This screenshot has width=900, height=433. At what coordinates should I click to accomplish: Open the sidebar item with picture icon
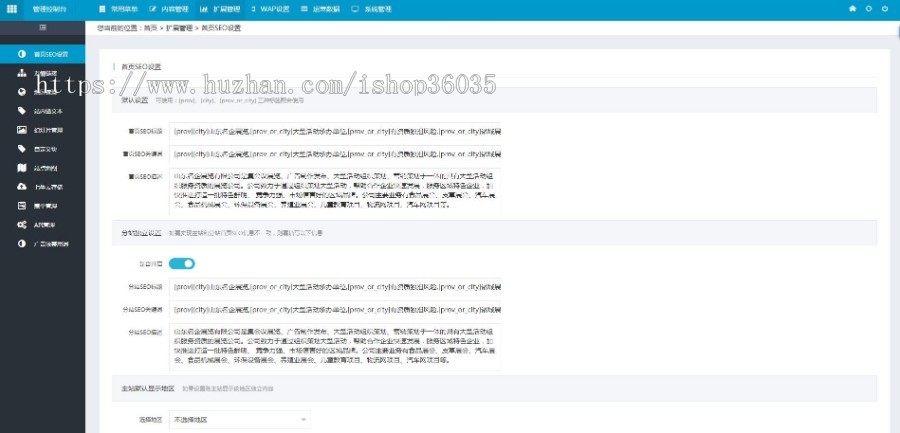42,130
